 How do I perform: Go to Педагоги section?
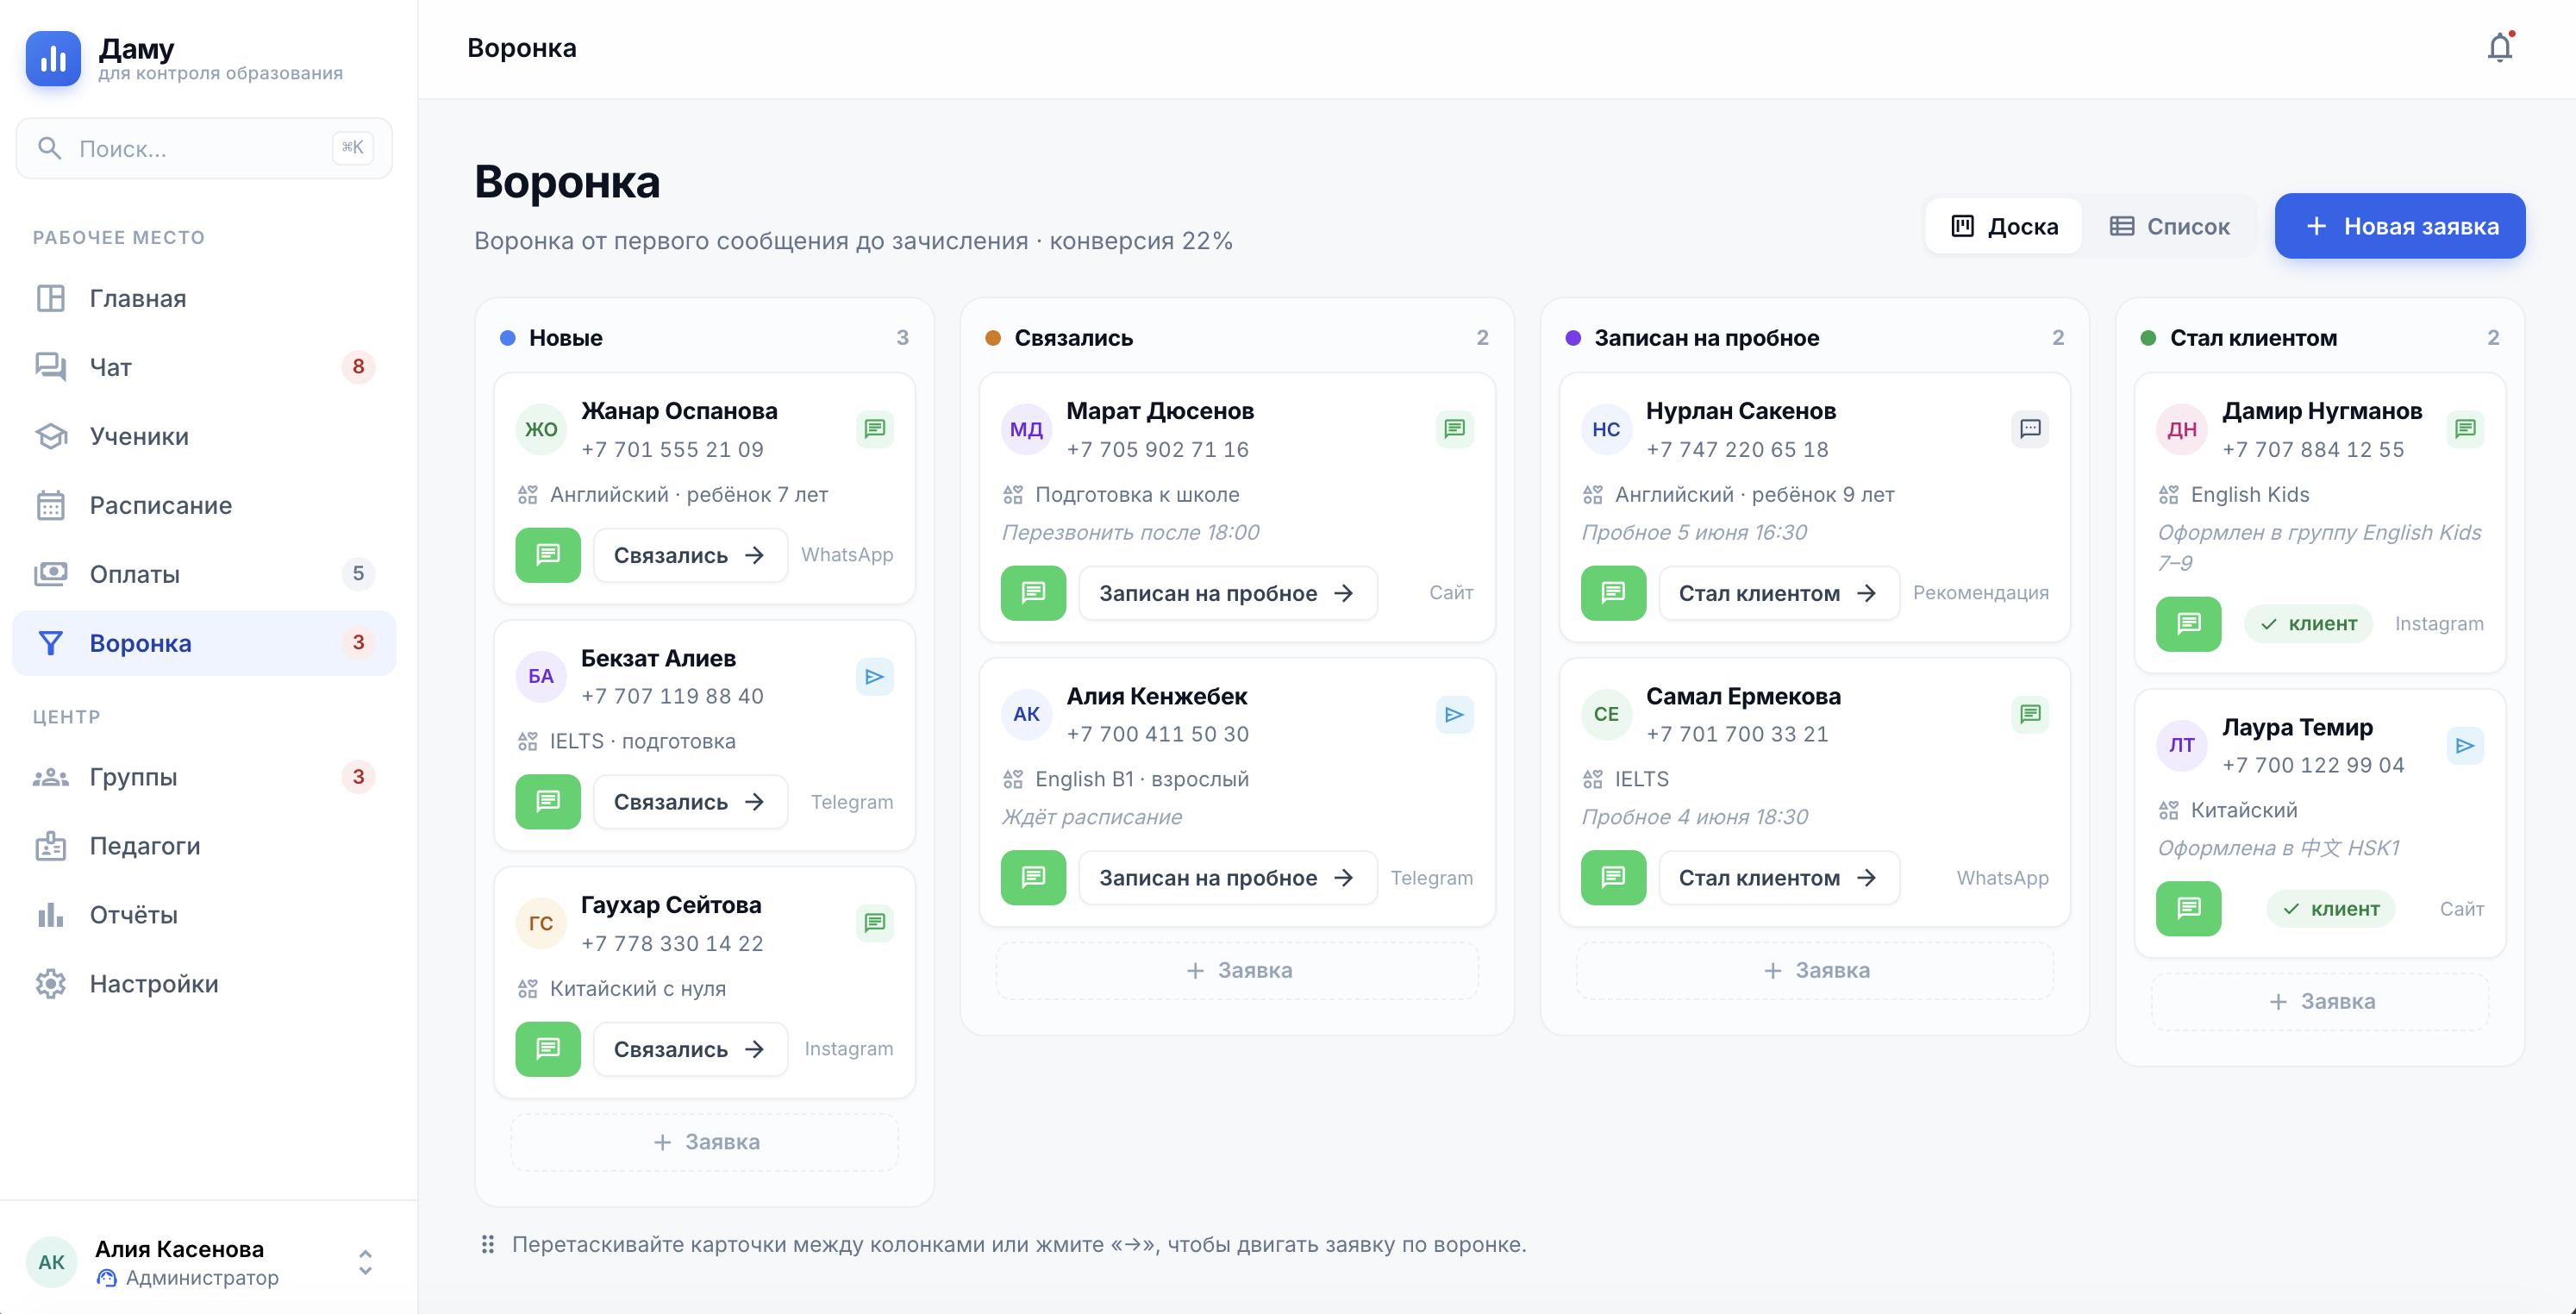click(x=204, y=846)
